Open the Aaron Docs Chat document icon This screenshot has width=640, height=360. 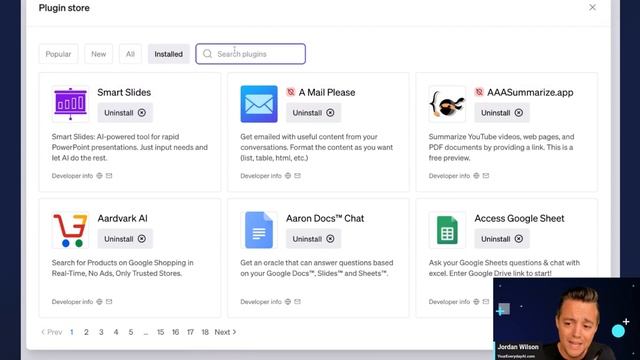pos(259,230)
